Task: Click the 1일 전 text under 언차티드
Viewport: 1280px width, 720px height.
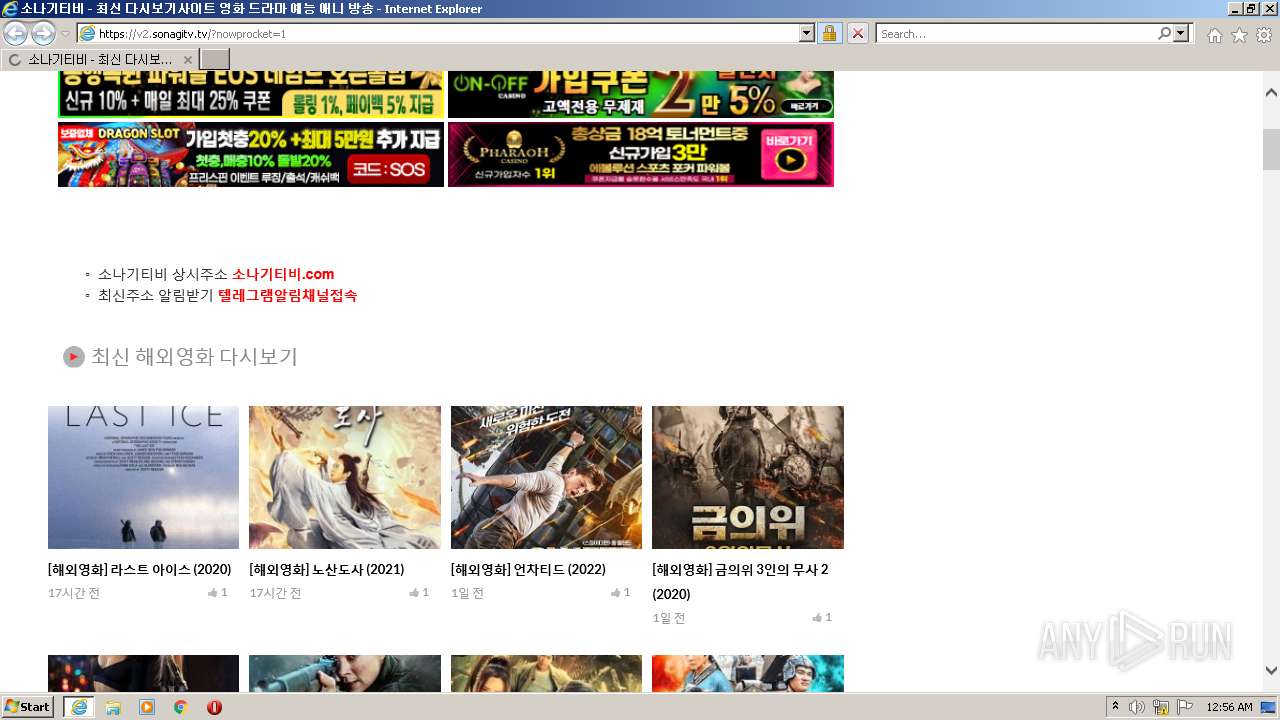Action: (x=467, y=593)
